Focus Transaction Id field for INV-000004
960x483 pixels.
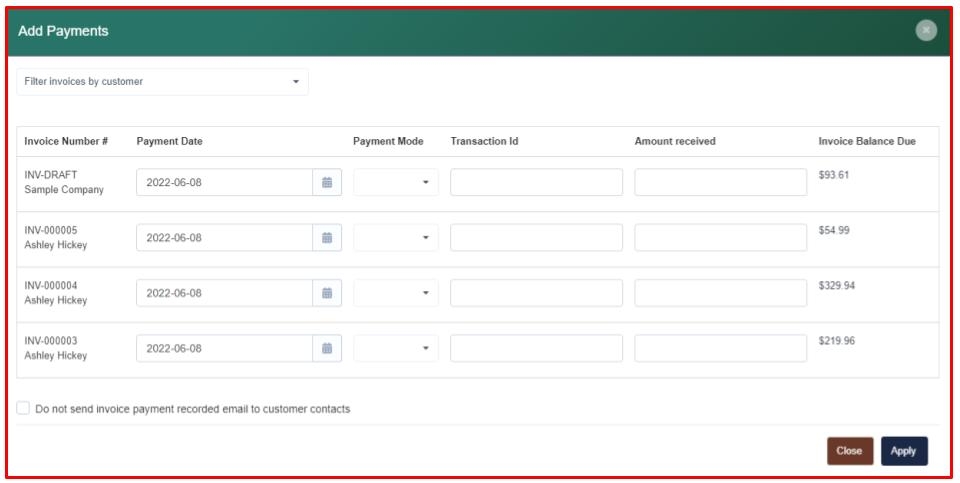click(536, 293)
